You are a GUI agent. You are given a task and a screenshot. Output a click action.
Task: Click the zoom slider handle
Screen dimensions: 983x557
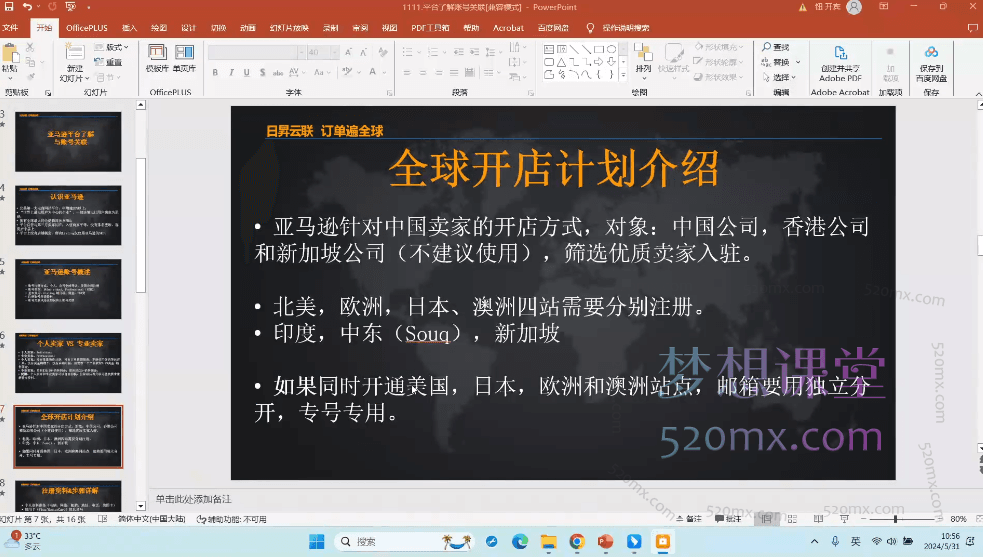click(x=895, y=519)
